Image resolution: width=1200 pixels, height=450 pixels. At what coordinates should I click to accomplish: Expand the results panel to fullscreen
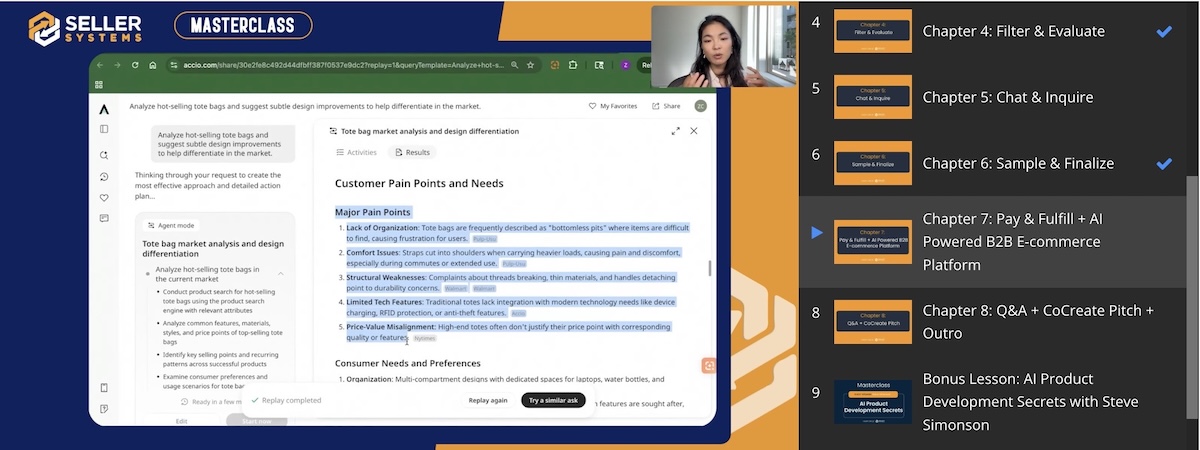(676, 131)
